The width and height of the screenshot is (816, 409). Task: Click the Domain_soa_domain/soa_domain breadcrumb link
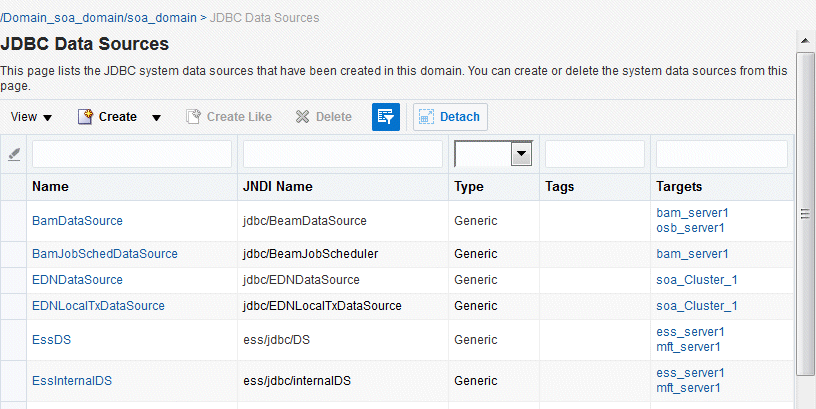click(x=99, y=18)
